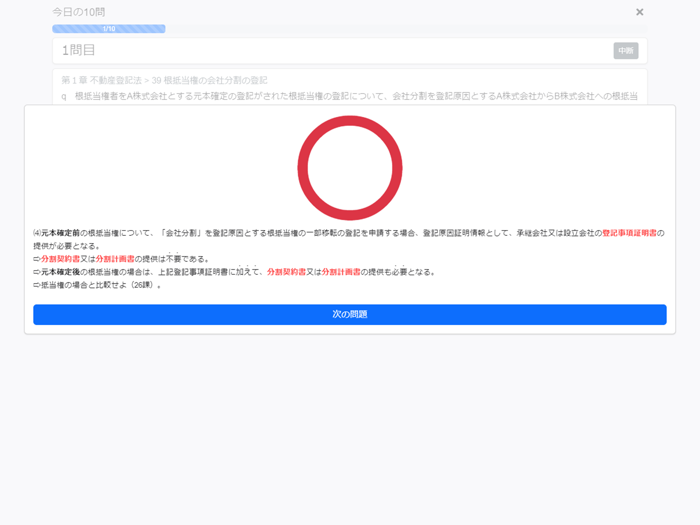
Task: Click the large red correct-answer circle
Action: 350,168
